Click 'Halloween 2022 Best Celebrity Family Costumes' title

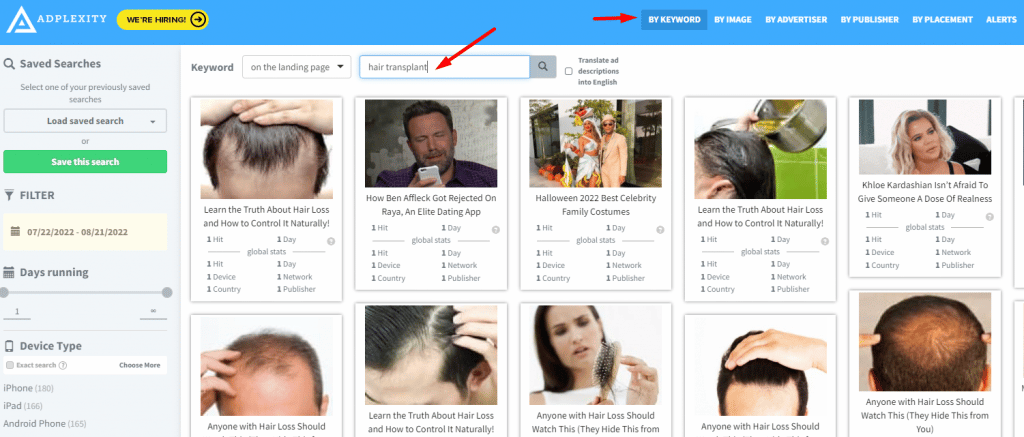596,205
